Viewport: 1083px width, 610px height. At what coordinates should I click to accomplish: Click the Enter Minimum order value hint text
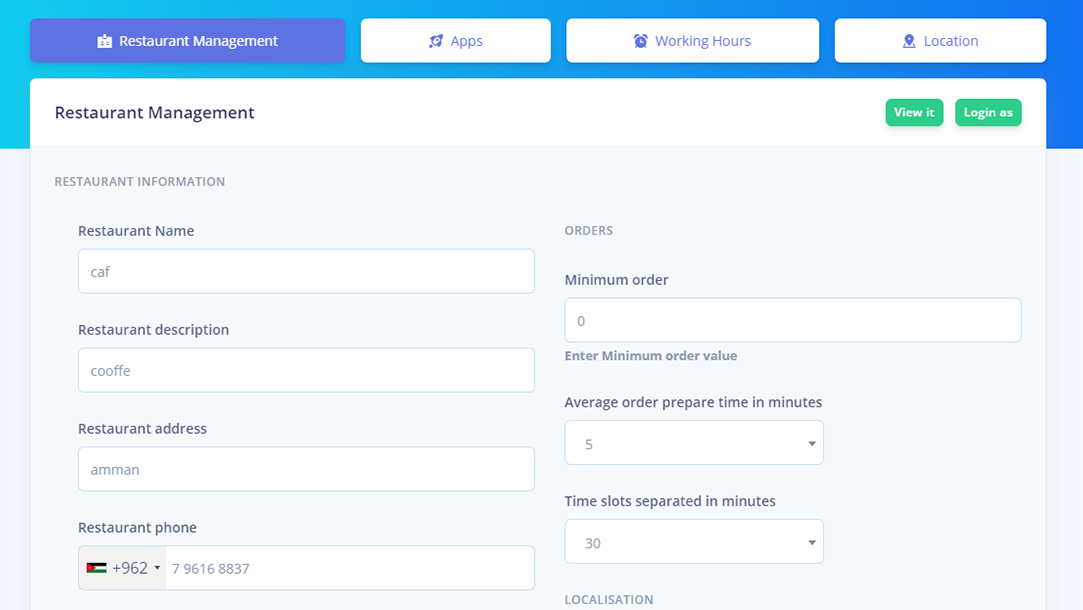pos(650,356)
